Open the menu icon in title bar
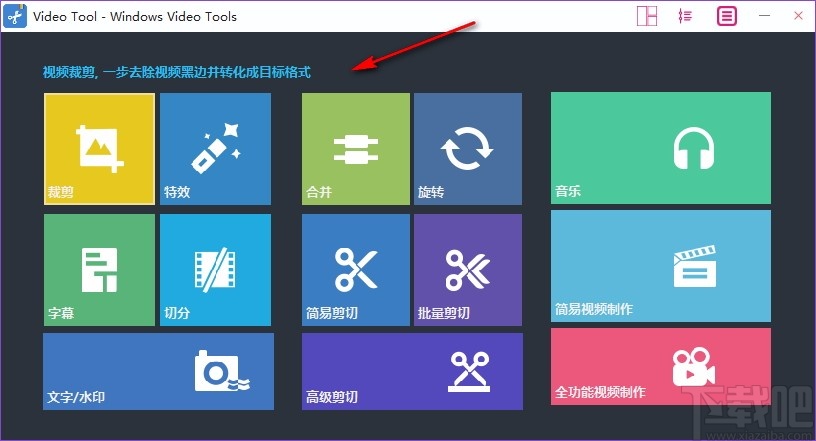Image resolution: width=816 pixels, height=441 pixels. click(726, 16)
